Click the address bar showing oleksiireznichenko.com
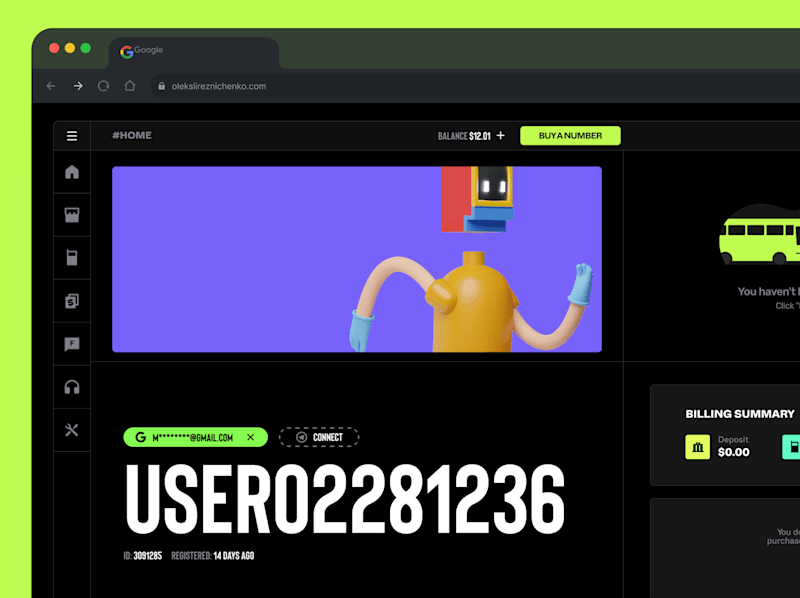Screen dimensions: 800x598 coord(474,86)
